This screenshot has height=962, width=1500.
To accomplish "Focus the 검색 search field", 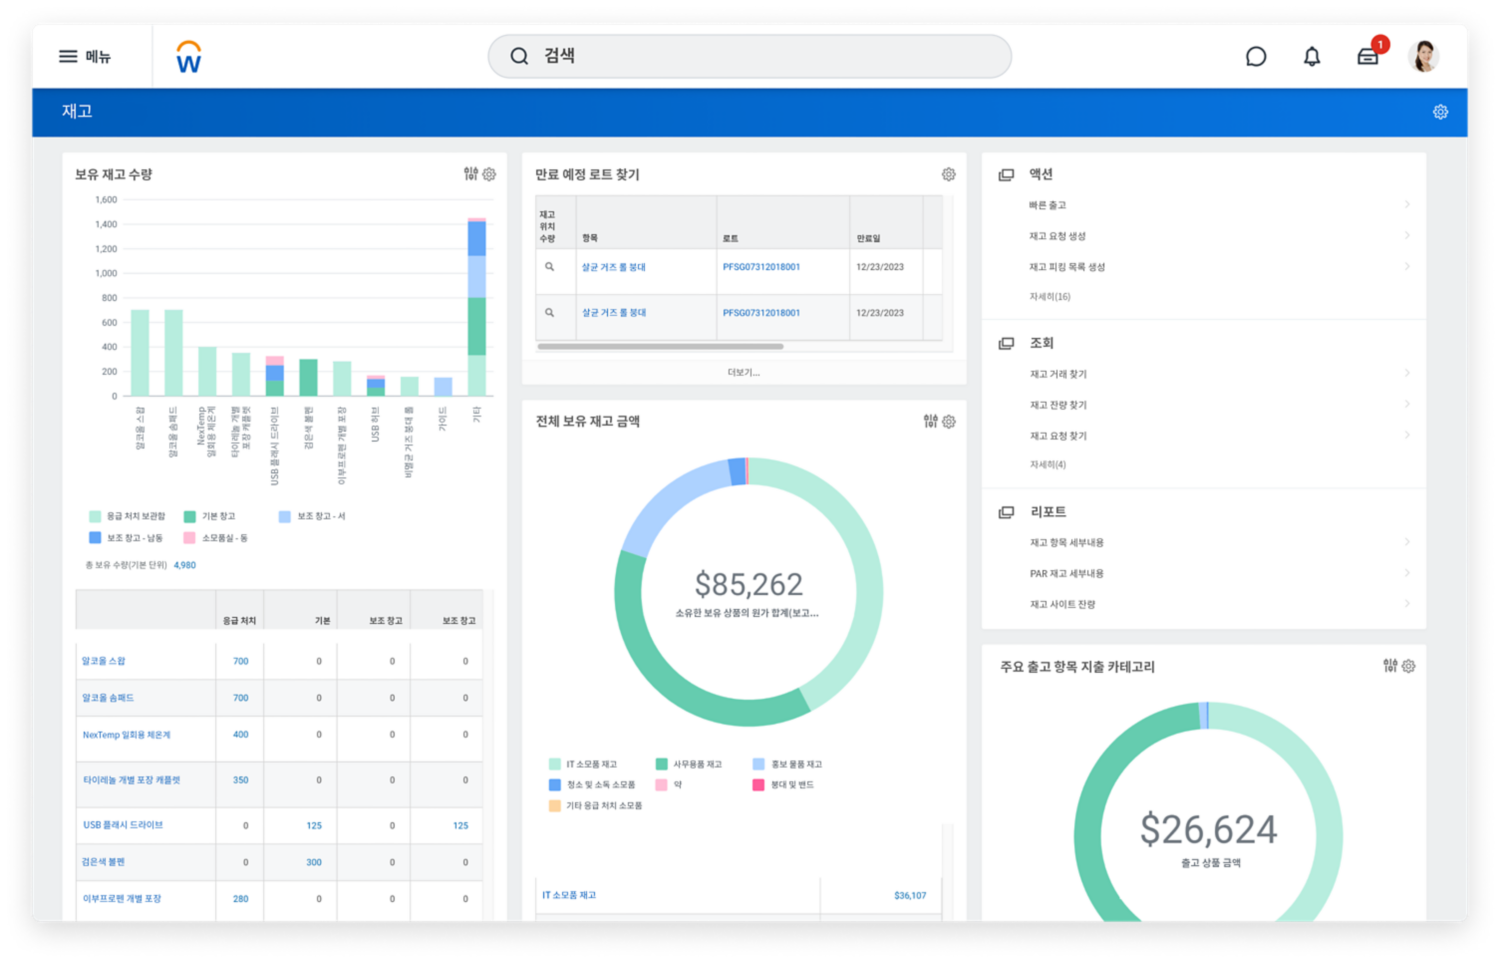I will point(749,56).
